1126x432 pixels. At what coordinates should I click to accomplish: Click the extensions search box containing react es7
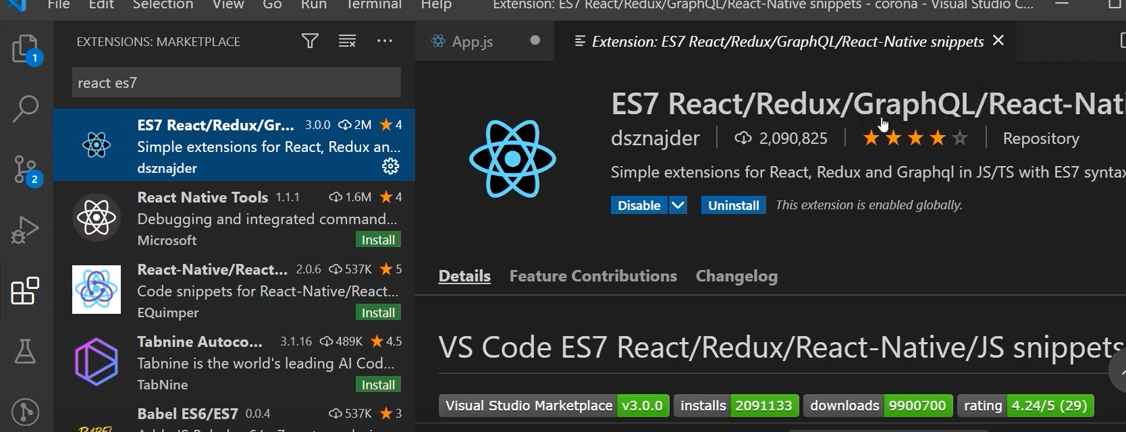pos(236,83)
